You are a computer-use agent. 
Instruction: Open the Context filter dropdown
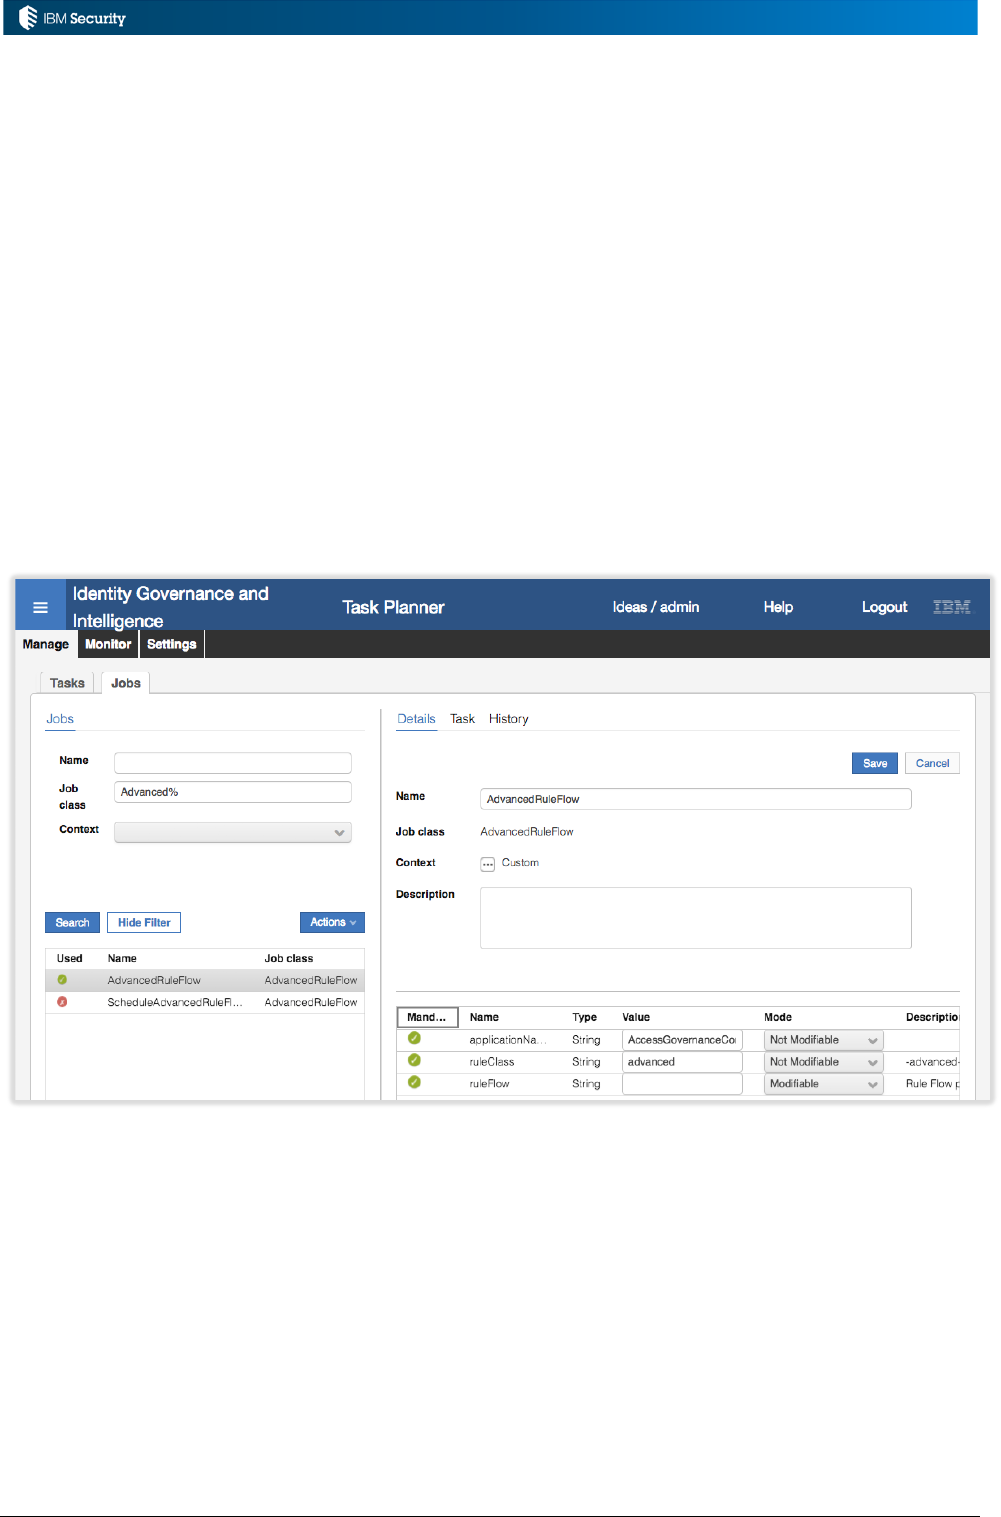pos(233,832)
